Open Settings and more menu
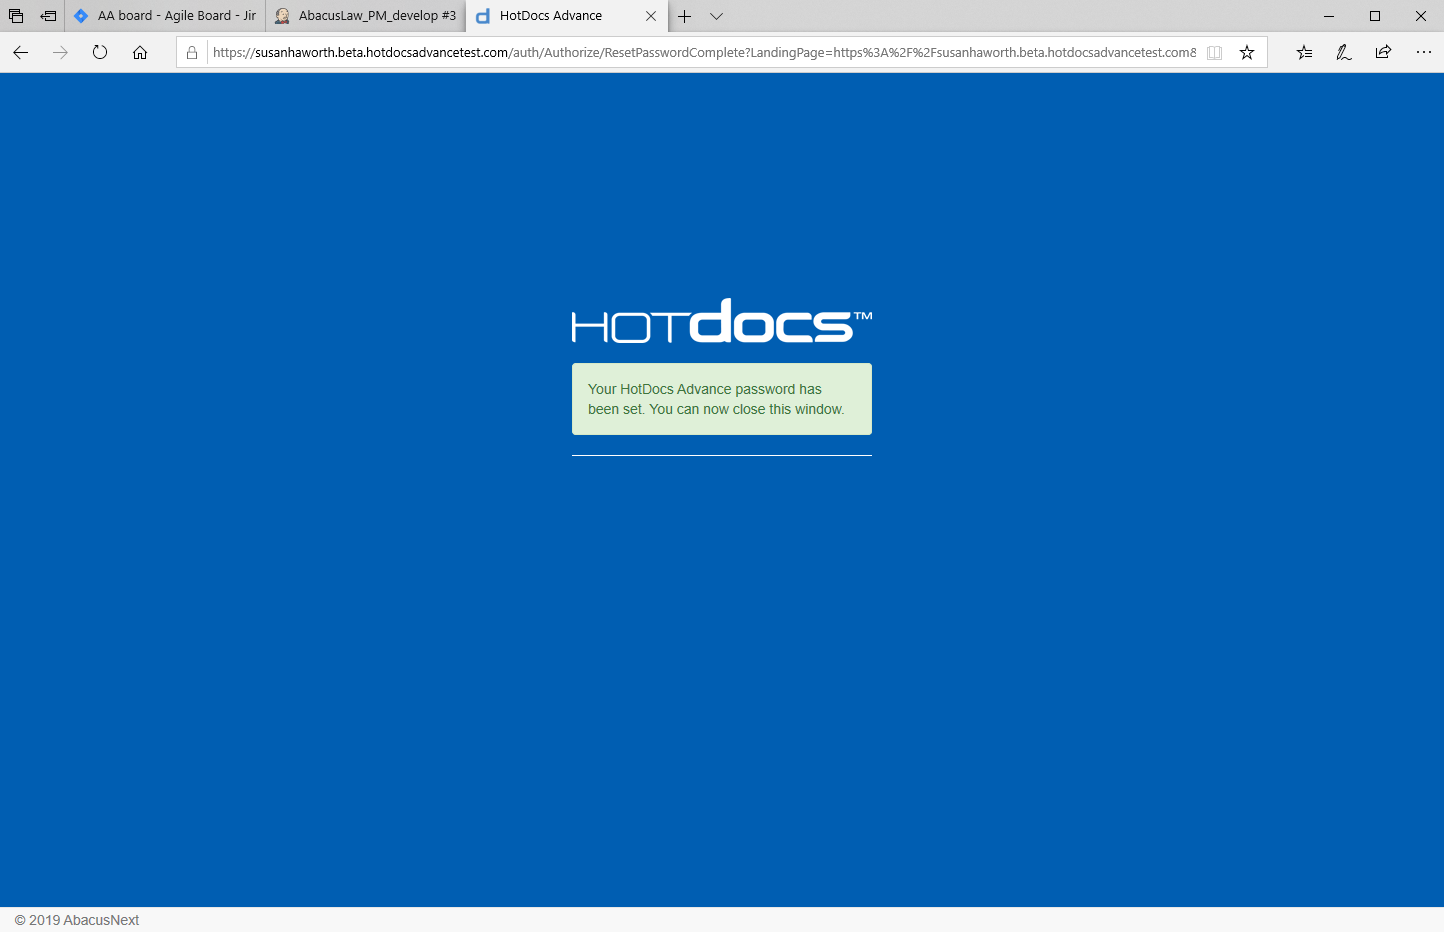1444x932 pixels. pos(1424,52)
